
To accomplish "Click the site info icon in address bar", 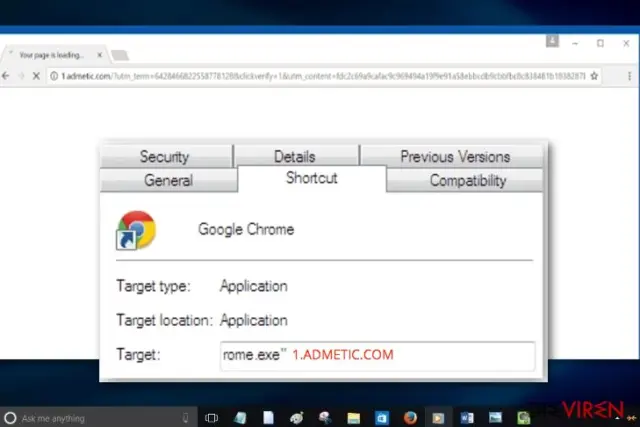I will [54, 76].
